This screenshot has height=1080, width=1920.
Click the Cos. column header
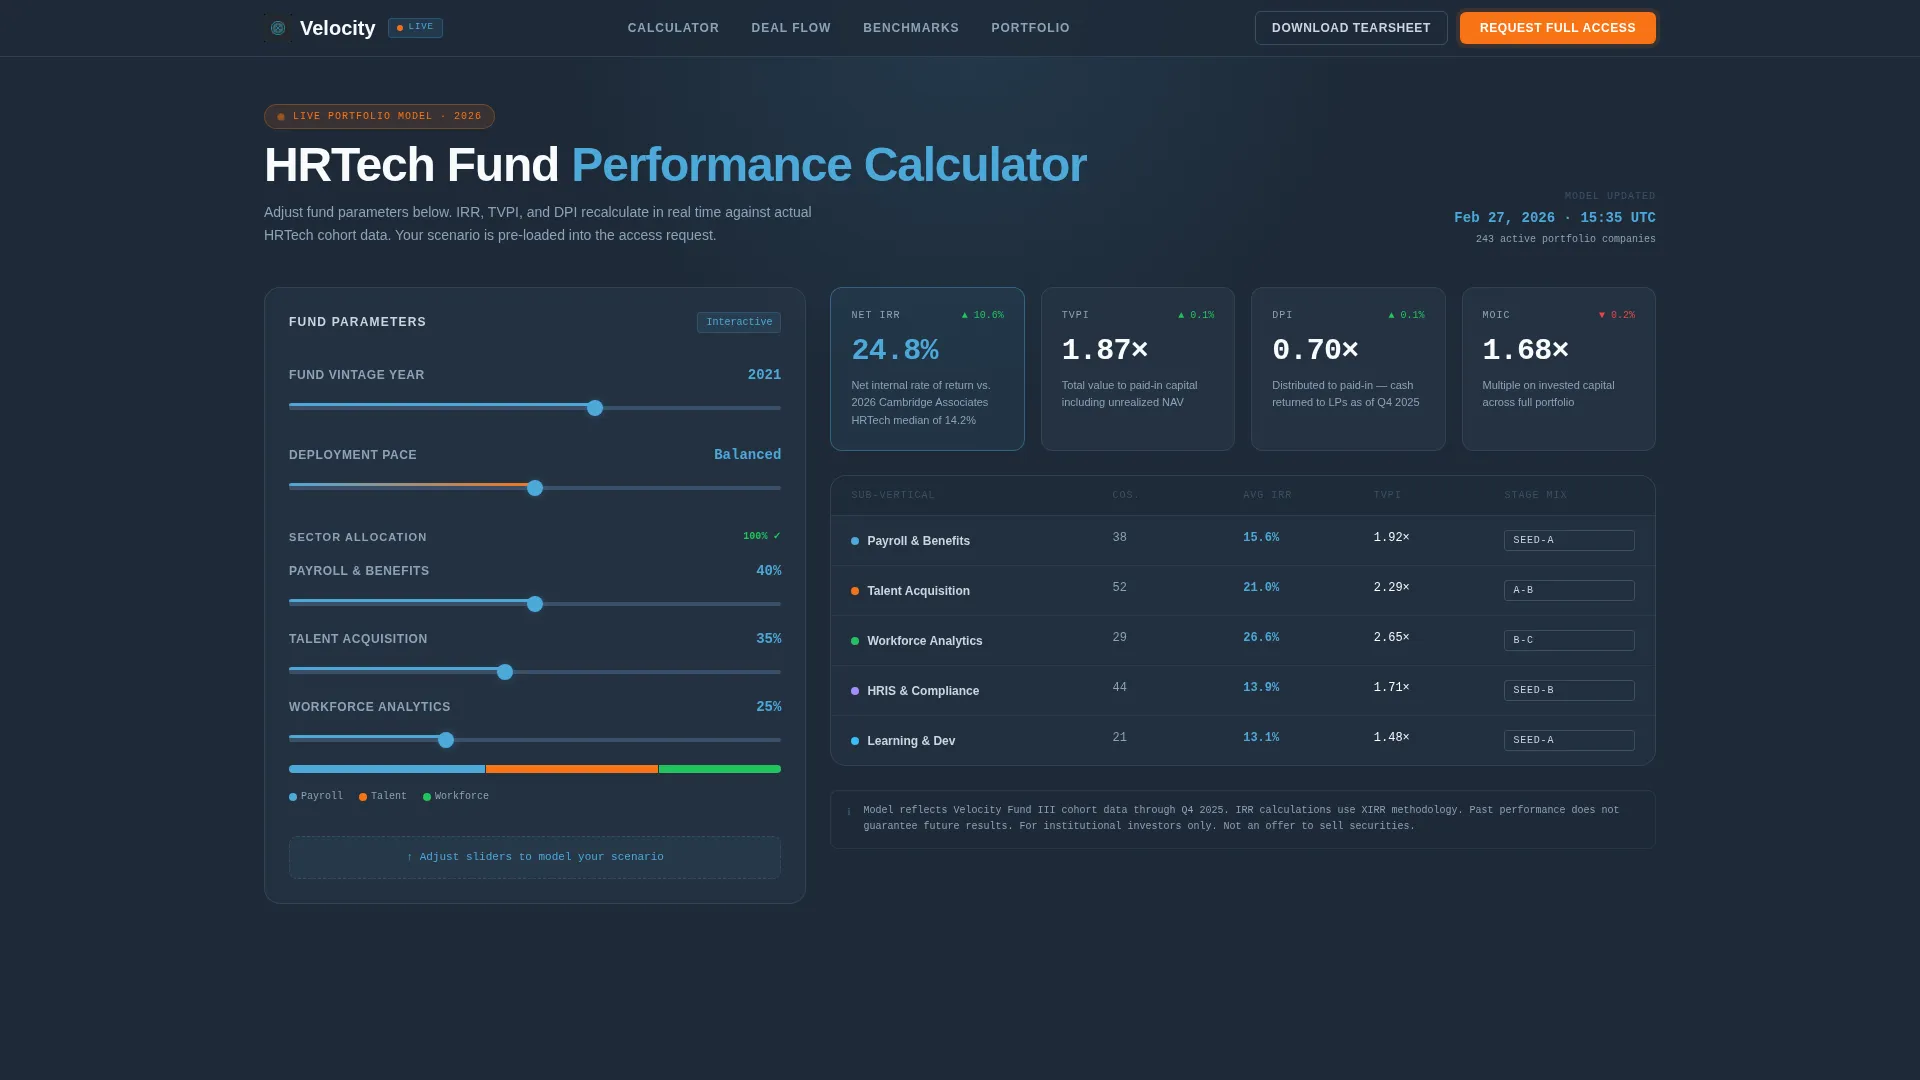click(x=1126, y=496)
